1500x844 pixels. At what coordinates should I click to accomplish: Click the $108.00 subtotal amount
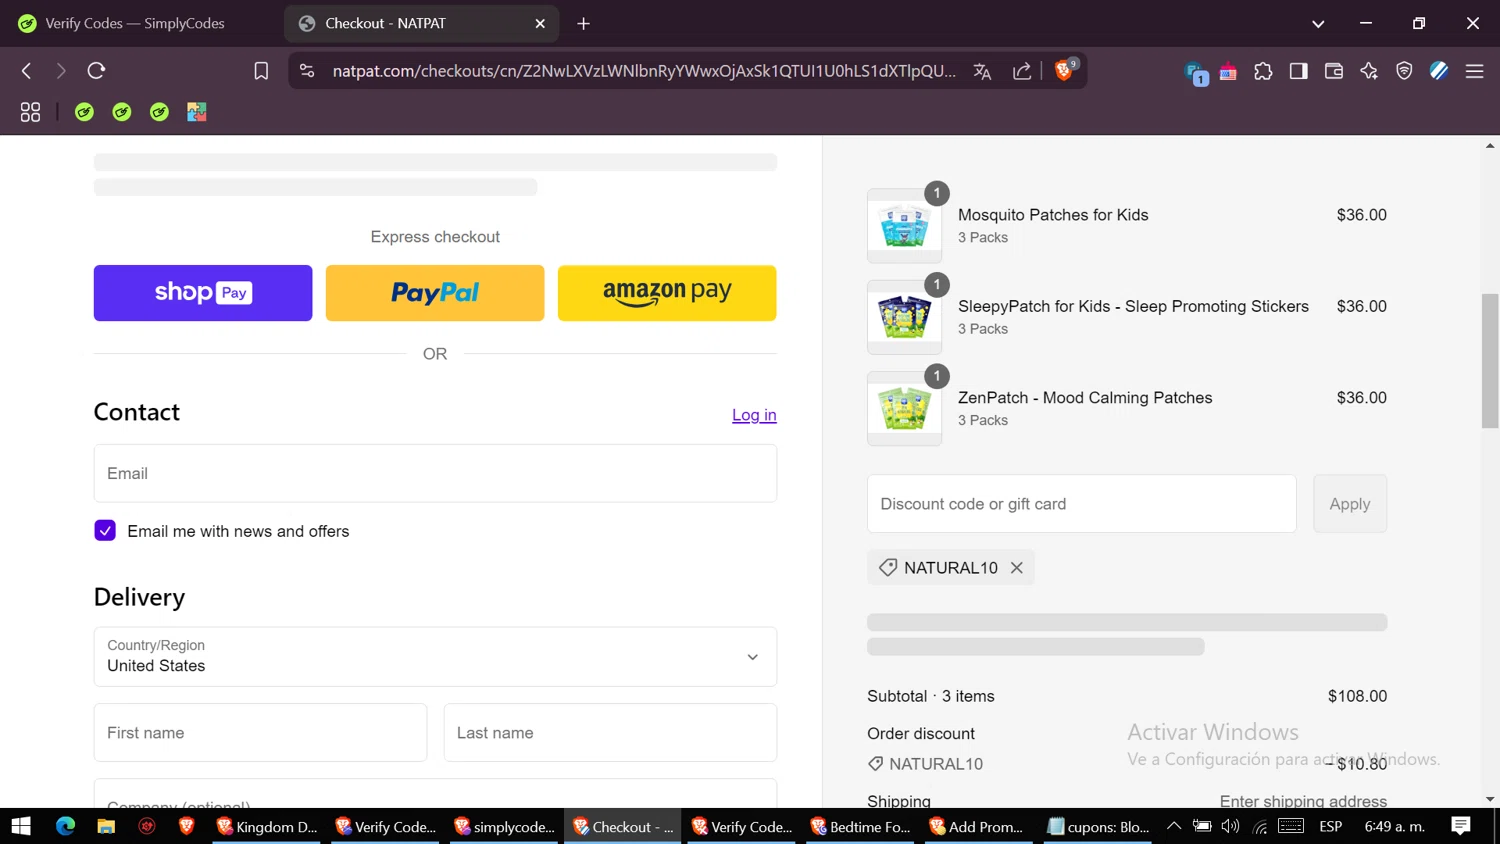tap(1357, 696)
